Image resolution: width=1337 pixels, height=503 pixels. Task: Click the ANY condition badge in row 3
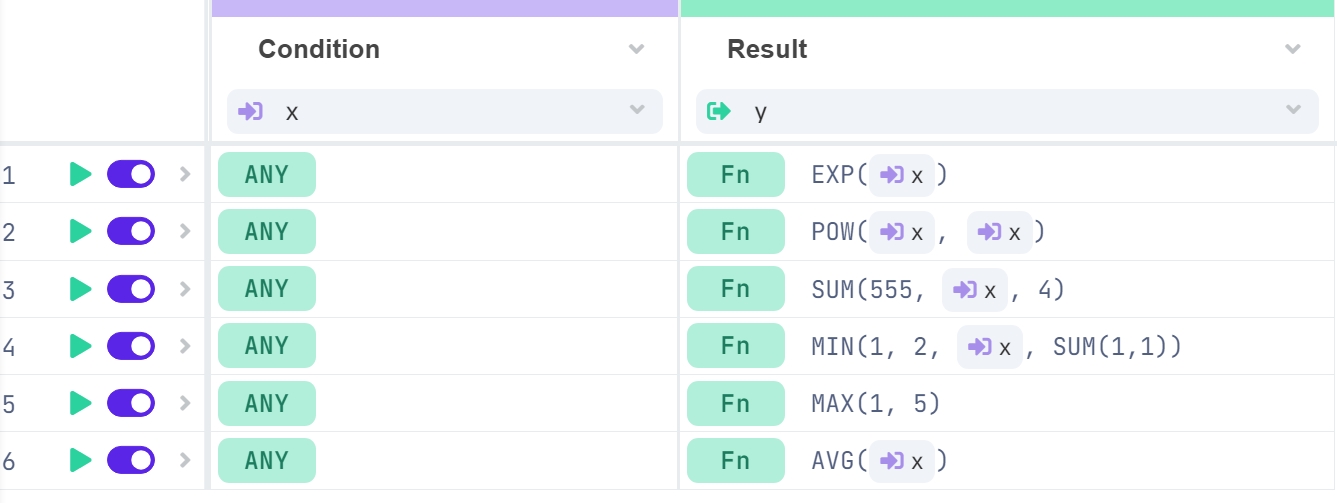pos(266,289)
